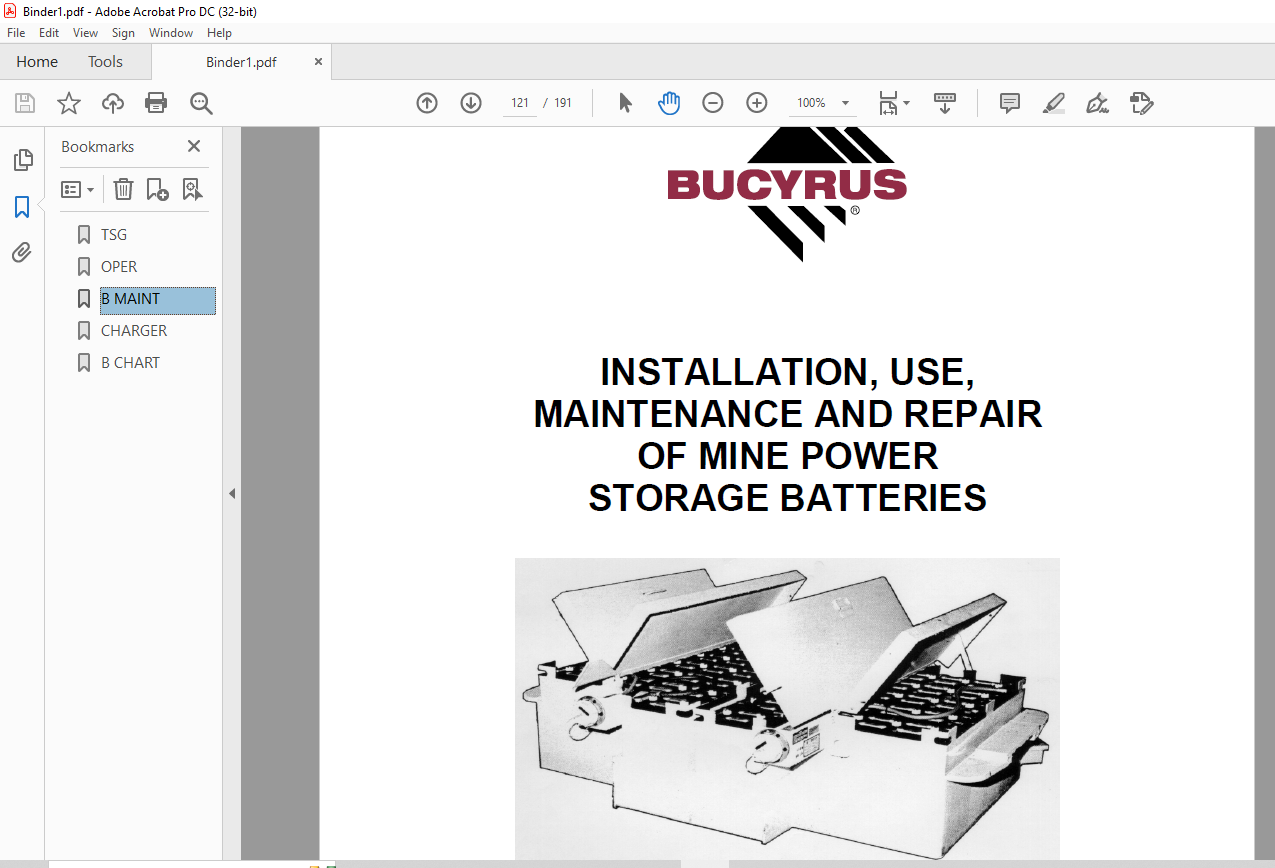
Task: Click the page number field showing 121
Action: point(520,103)
